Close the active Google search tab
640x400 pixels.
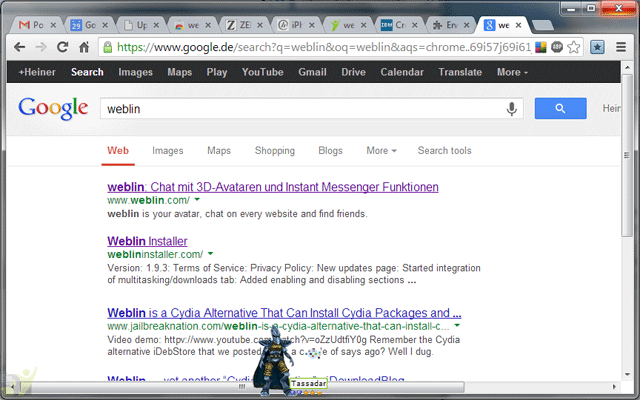(x=518, y=25)
